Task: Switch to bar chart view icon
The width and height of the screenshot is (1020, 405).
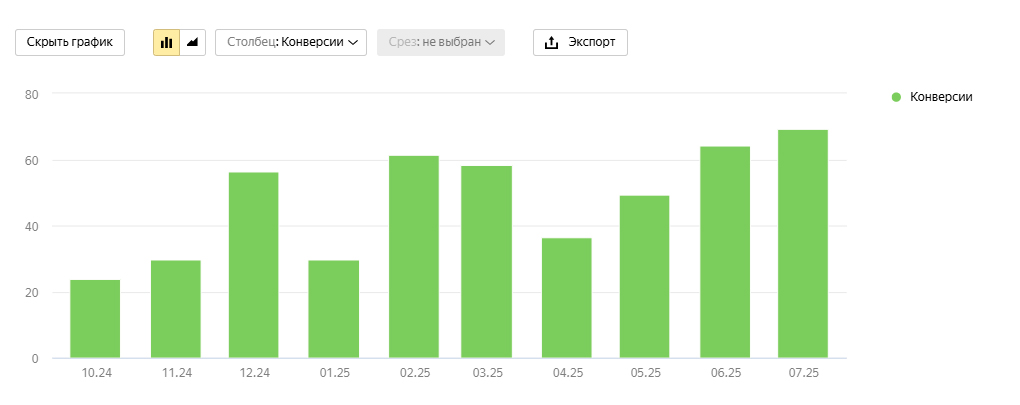Action: pyautogui.click(x=166, y=43)
